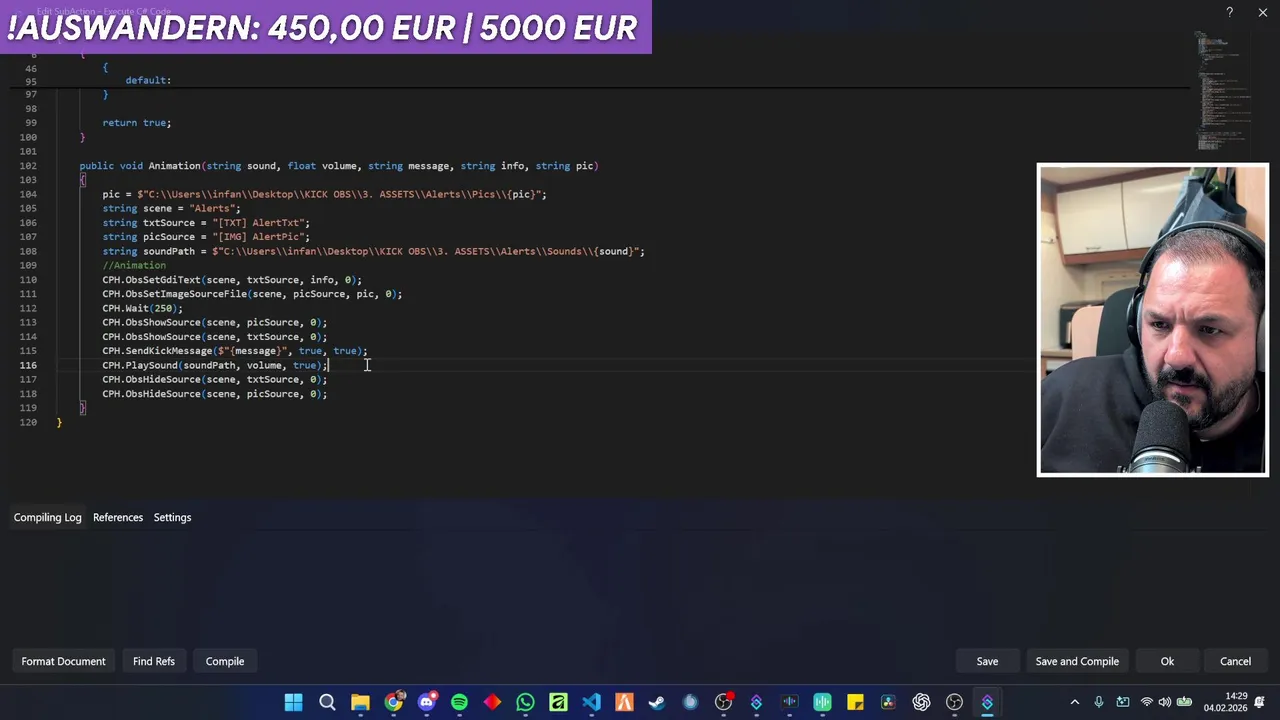The height and width of the screenshot is (720, 1280).
Task: Close the Execute C# Code dialog
Action: 1263,12
